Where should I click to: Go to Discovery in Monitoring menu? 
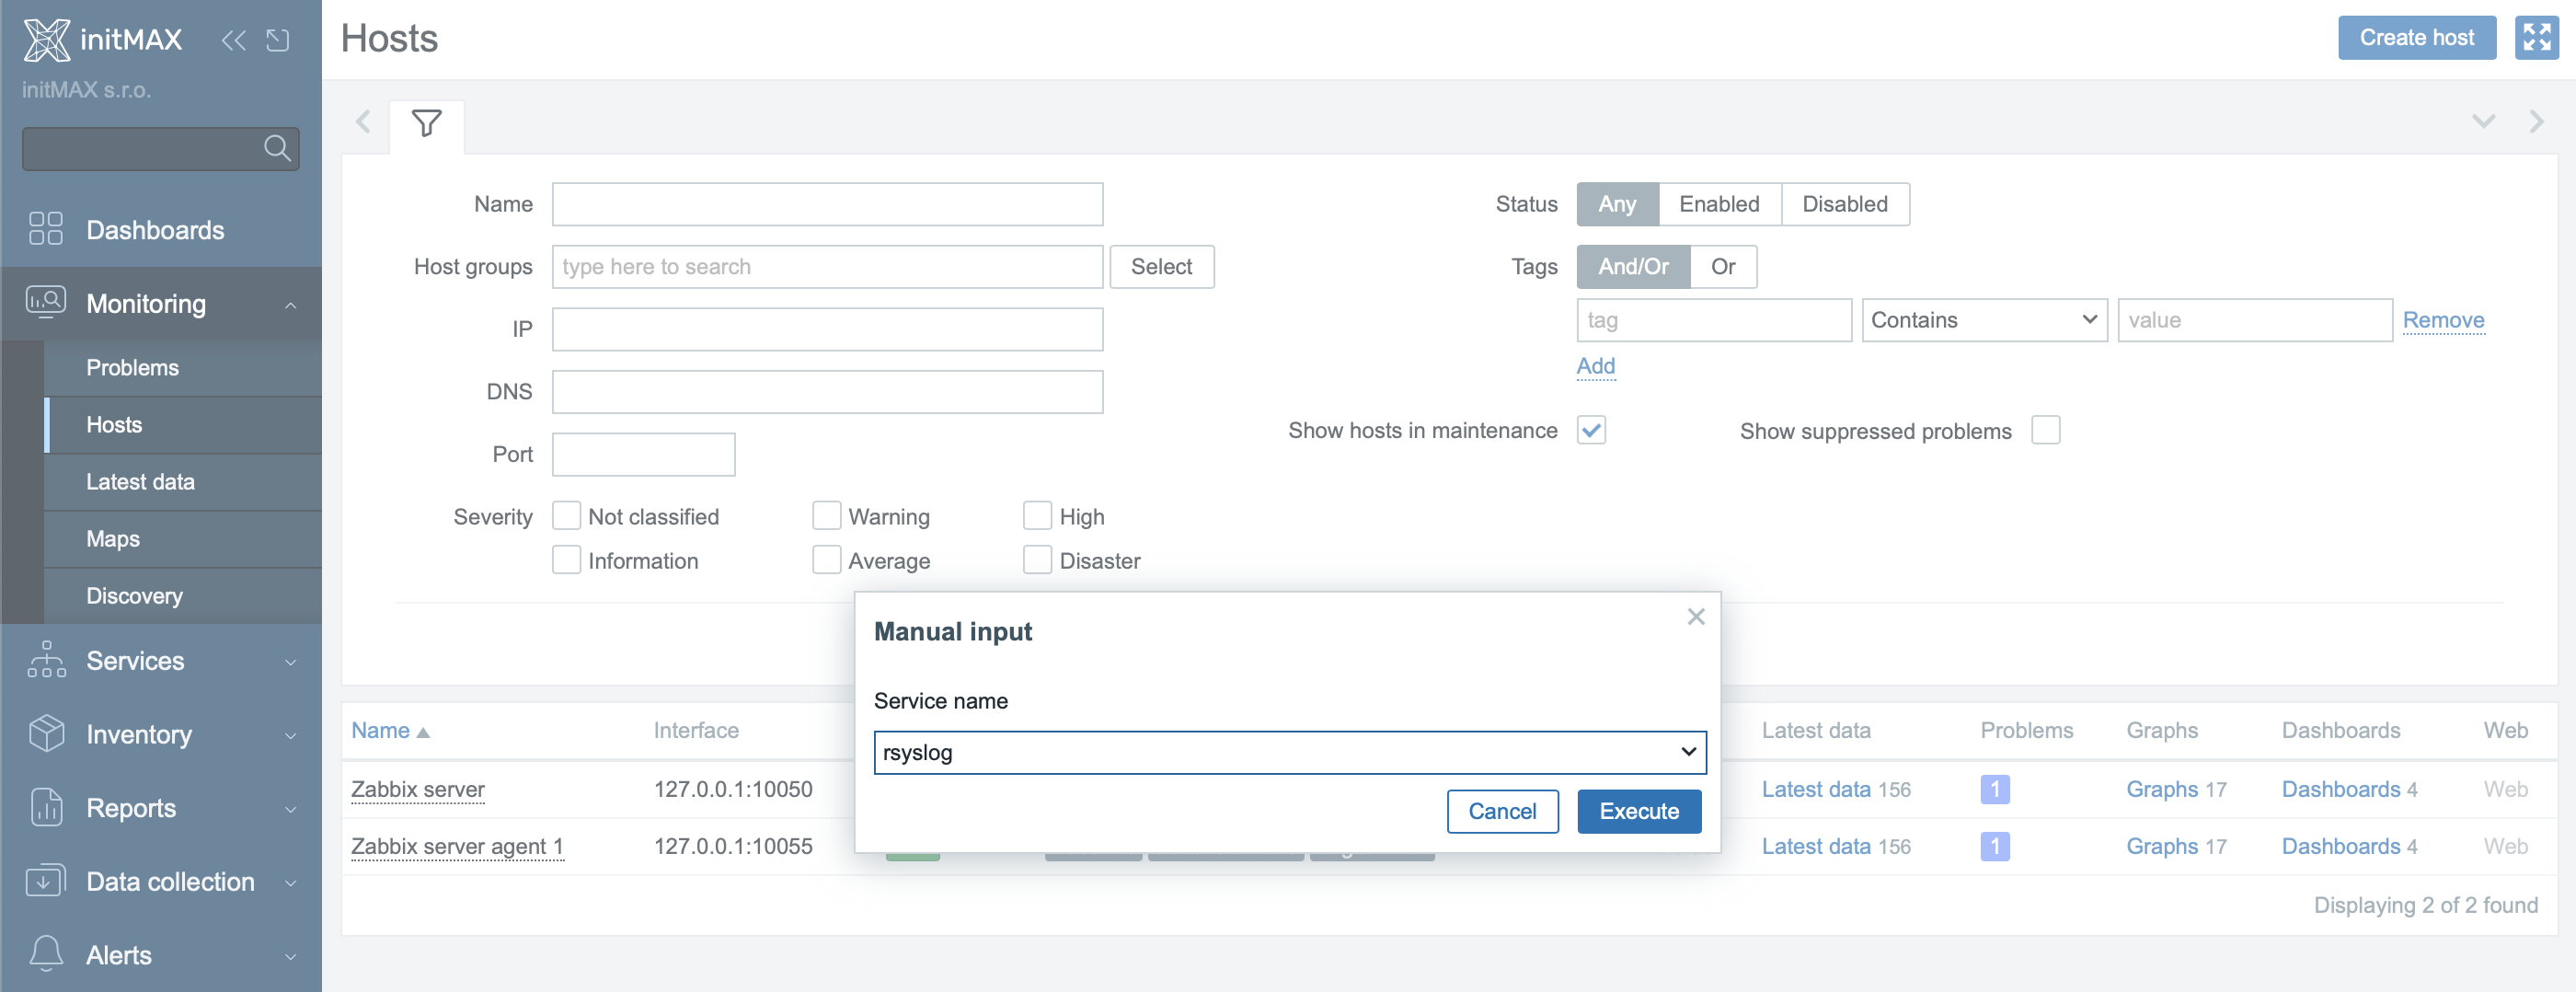[x=134, y=596]
